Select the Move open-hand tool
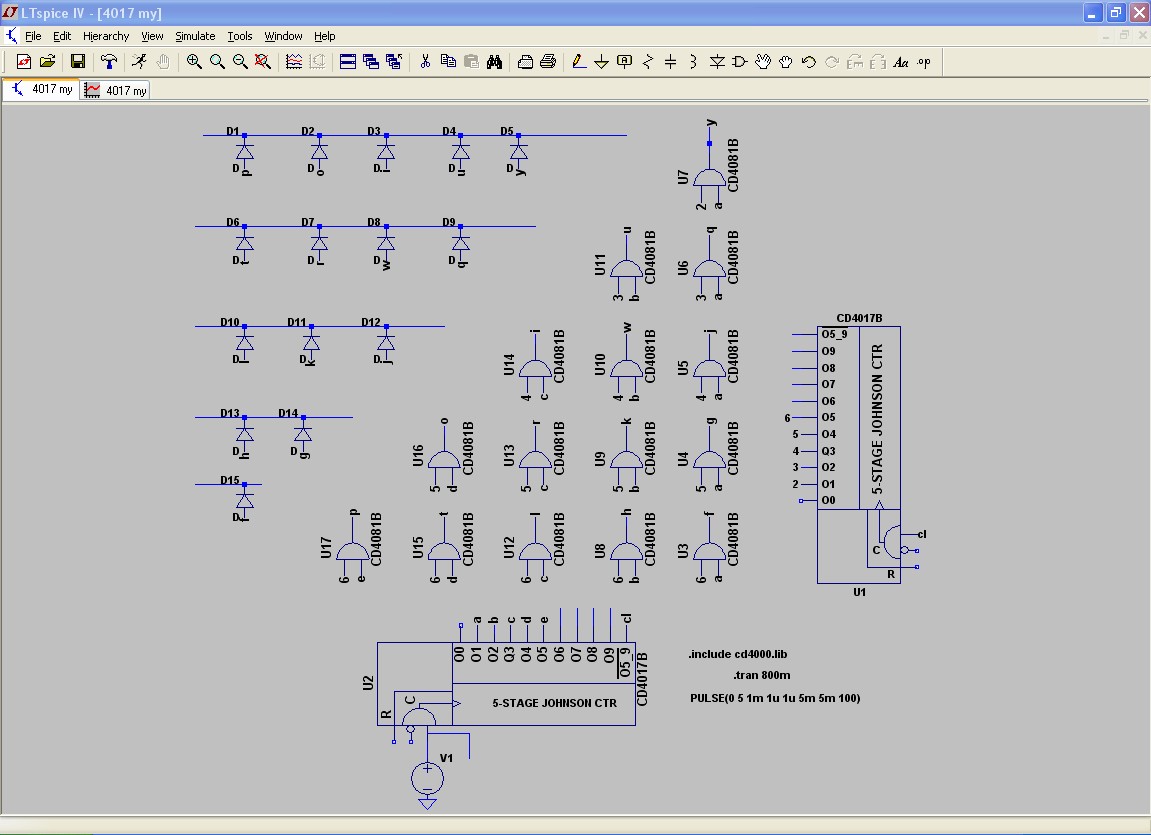Image resolution: width=1151 pixels, height=835 pixels. (763, 62)
